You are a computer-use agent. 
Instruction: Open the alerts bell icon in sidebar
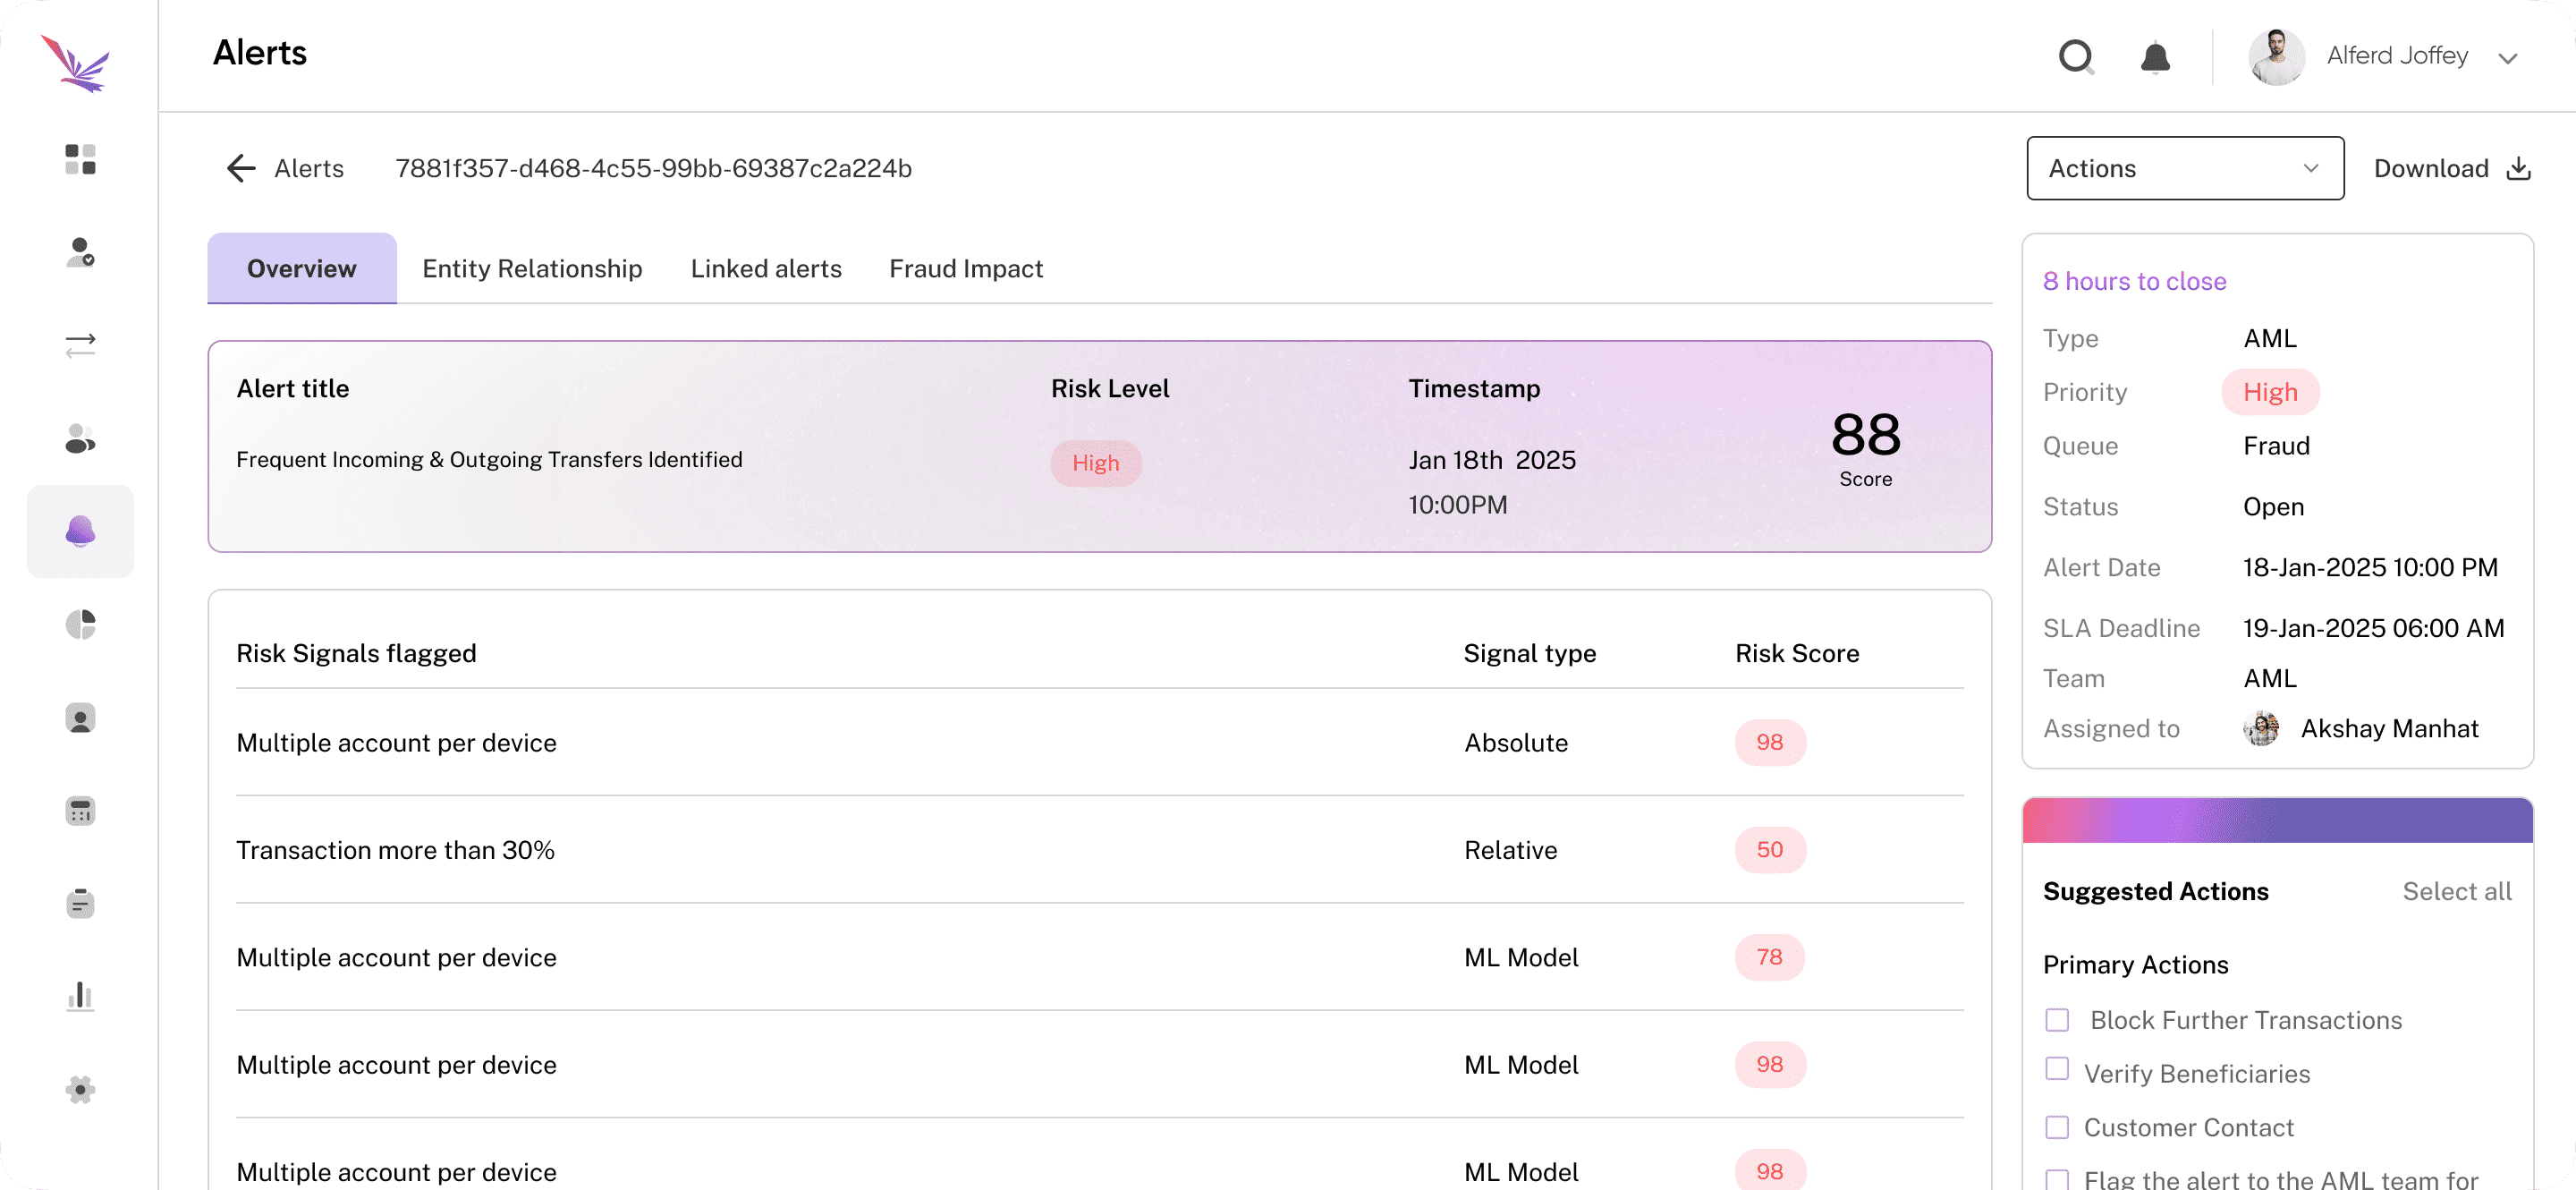pyautogui.click(x=80, y=531)
